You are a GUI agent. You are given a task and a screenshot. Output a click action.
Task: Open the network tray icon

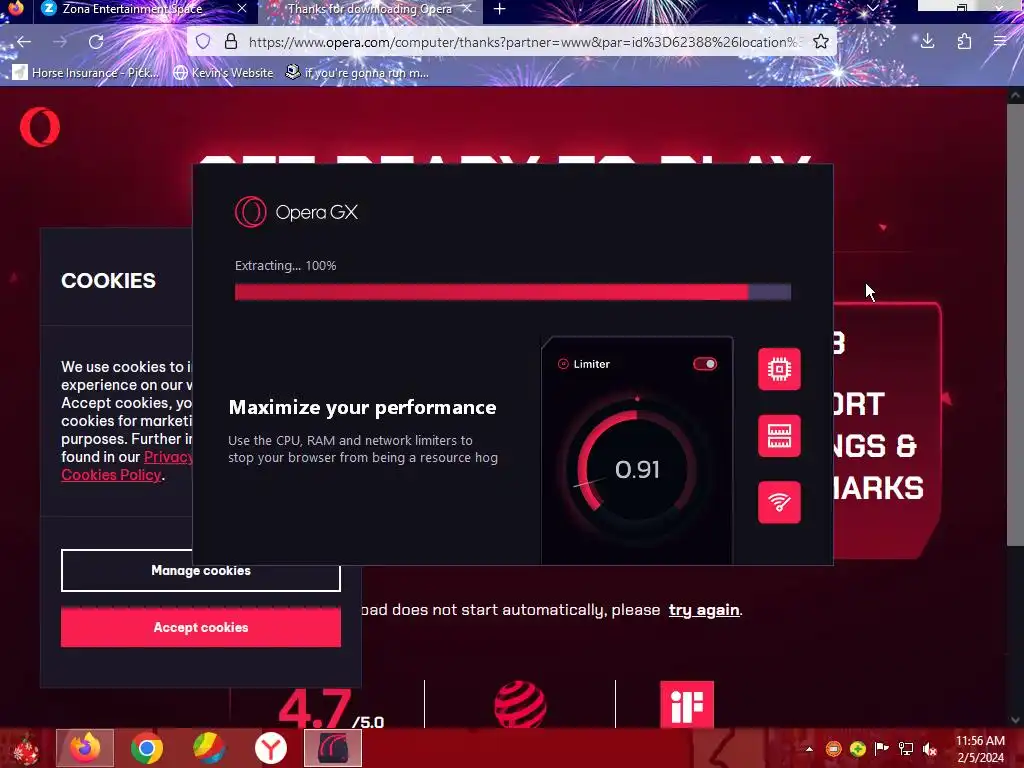[906, 748]
